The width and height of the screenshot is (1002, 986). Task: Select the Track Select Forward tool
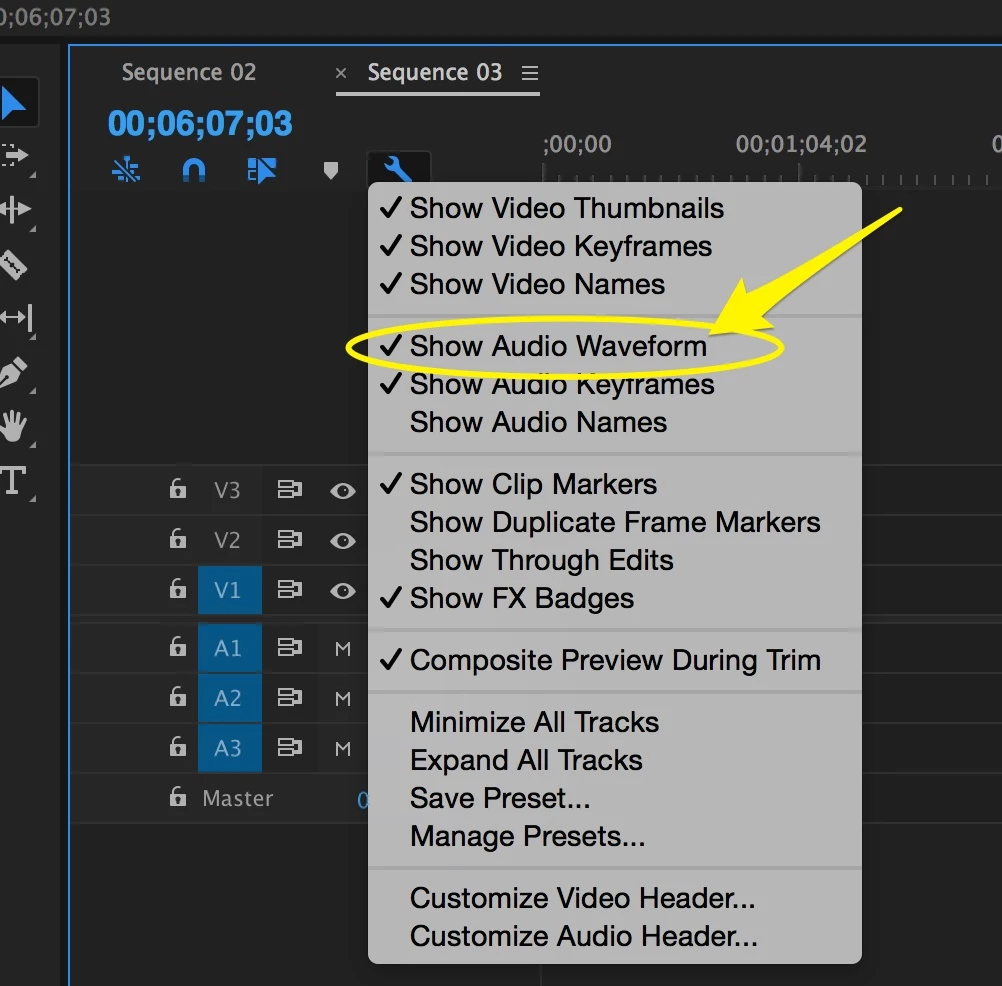[14, 155]
